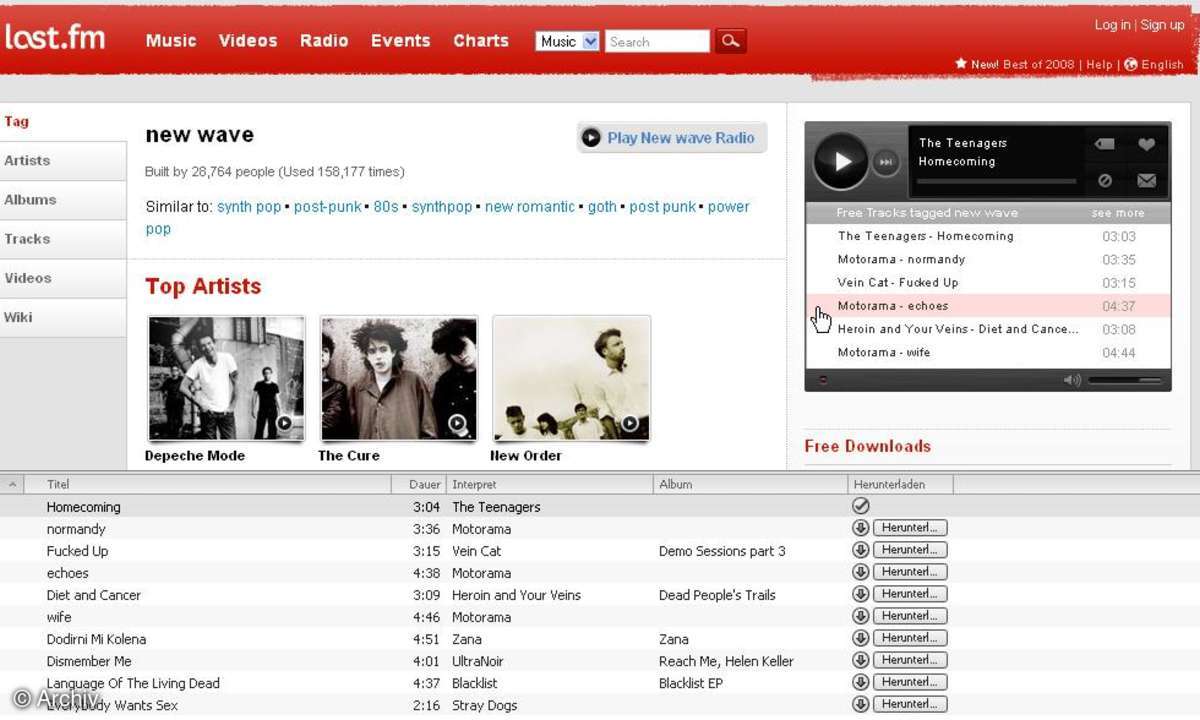
Task: Click Herunterladen button for the wife row
Action: (x=910, y=616)
